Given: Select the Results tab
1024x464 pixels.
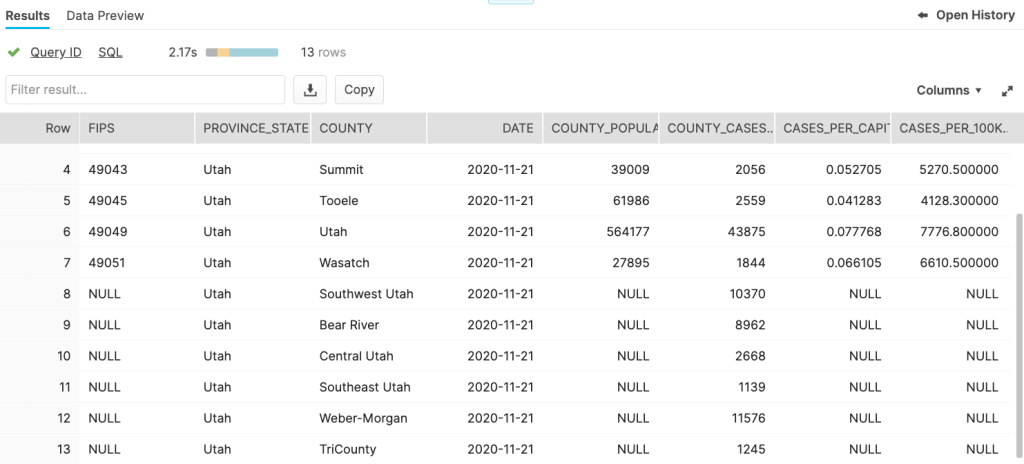Looking at the screenshot, I should point(28,16).
